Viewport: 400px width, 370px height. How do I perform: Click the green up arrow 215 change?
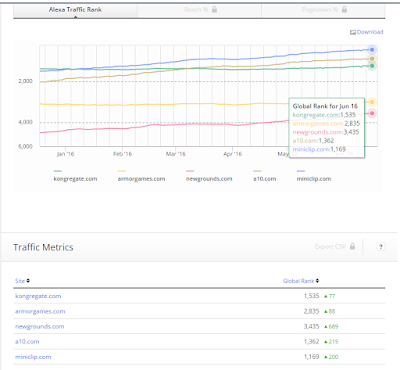pyautogui.click(x=331, y=342)
